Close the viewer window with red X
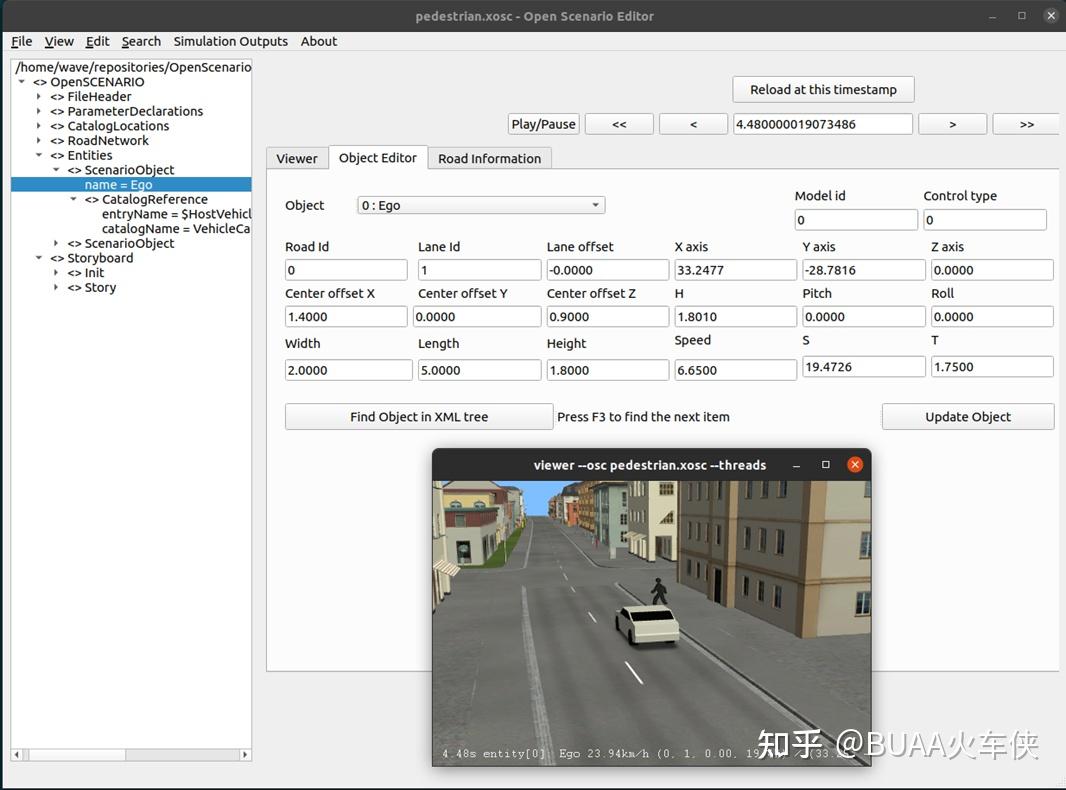The image size is (1066, 790). (855, 465)
